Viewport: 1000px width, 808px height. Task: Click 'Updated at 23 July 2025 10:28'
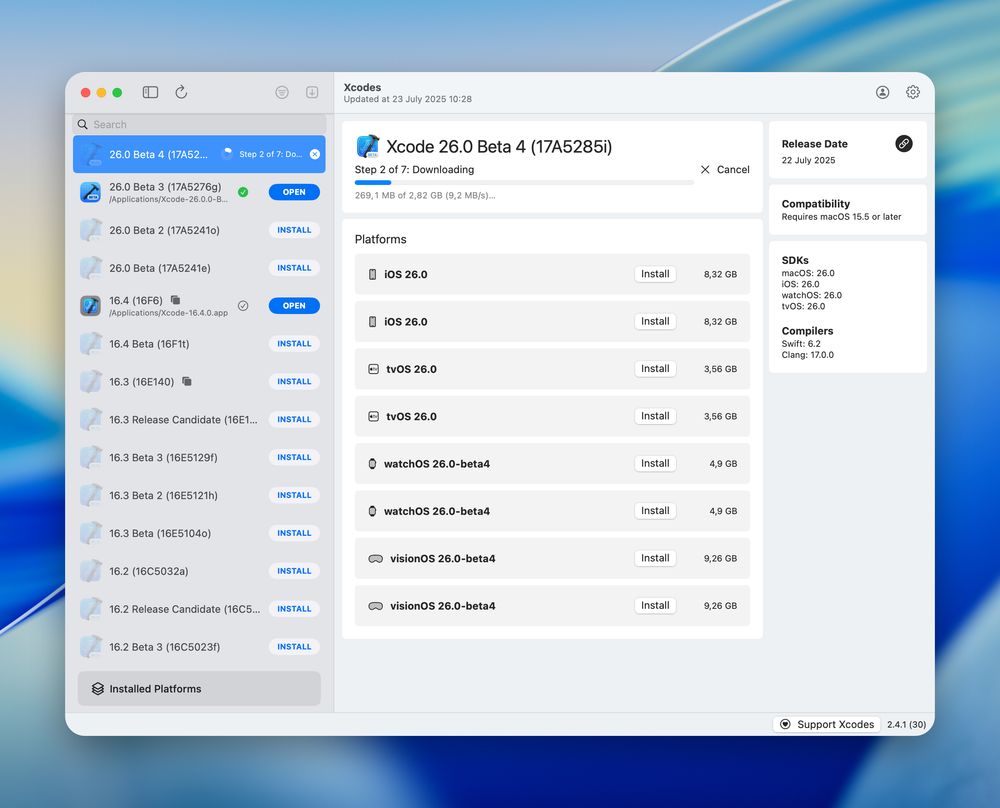[x=408, y=99]
